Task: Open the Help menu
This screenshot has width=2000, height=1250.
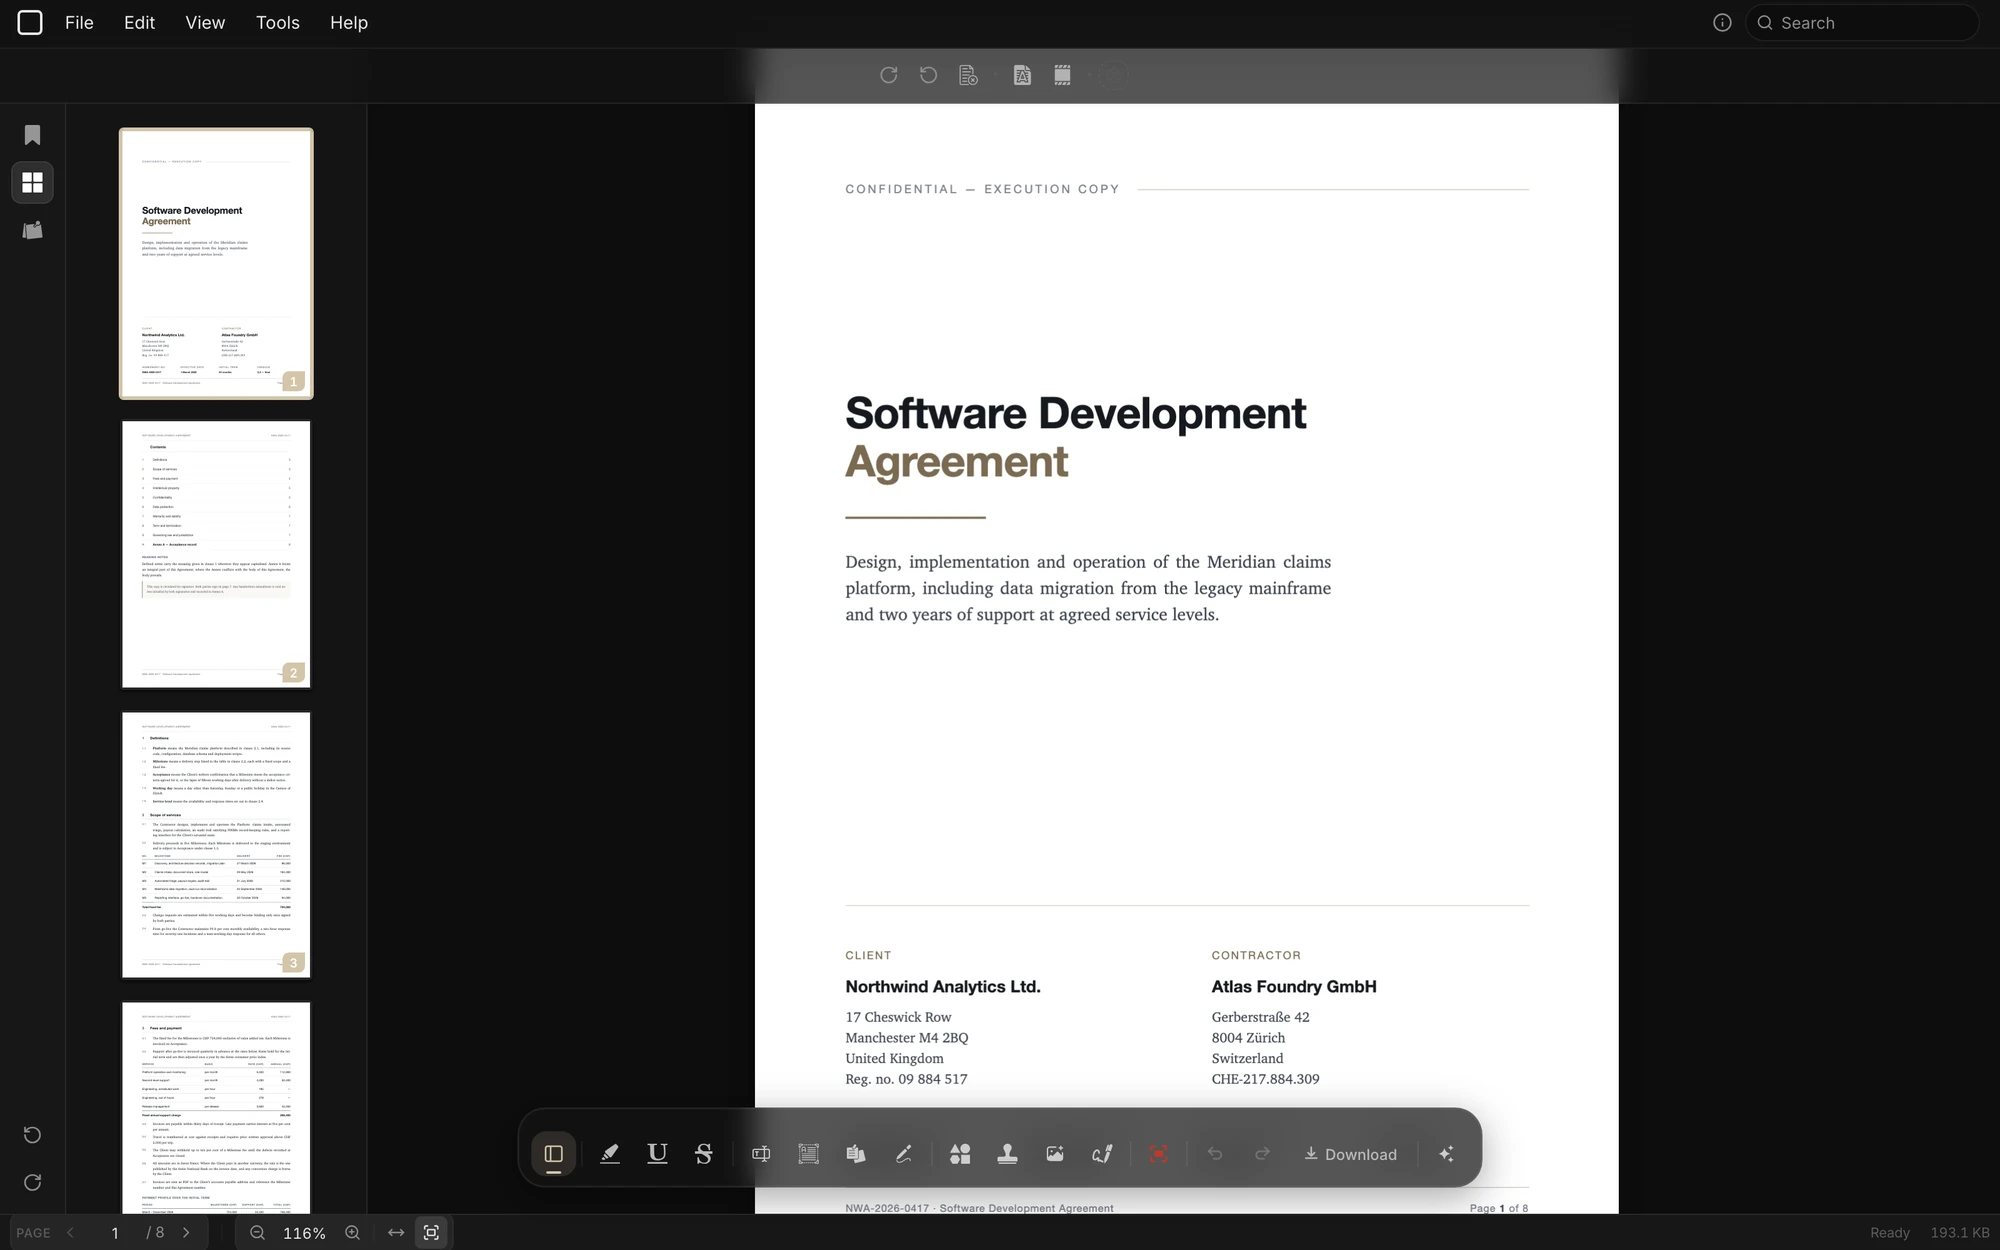Action: (349, 23)
